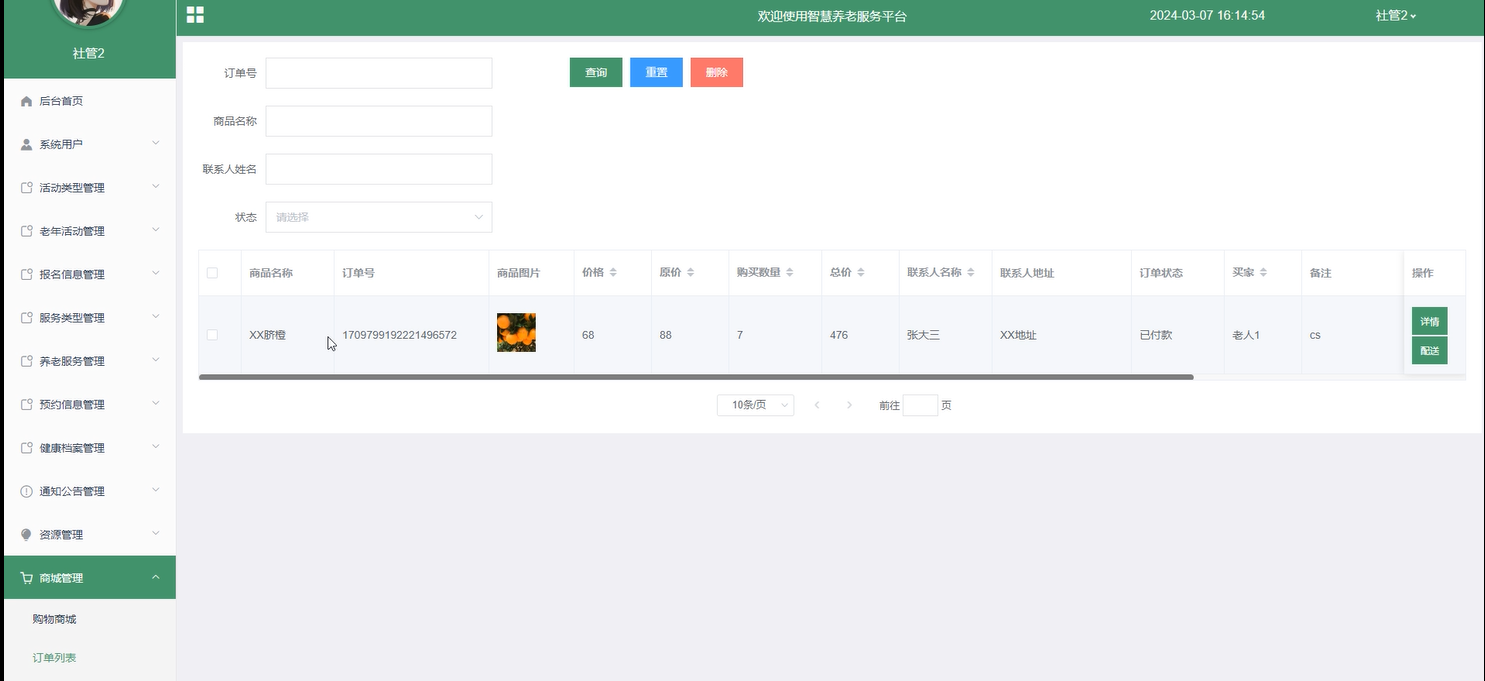Click the 商品名称 input field
Image resolution: width=1485 pixels, height=681 pixels.
point(379,121)
